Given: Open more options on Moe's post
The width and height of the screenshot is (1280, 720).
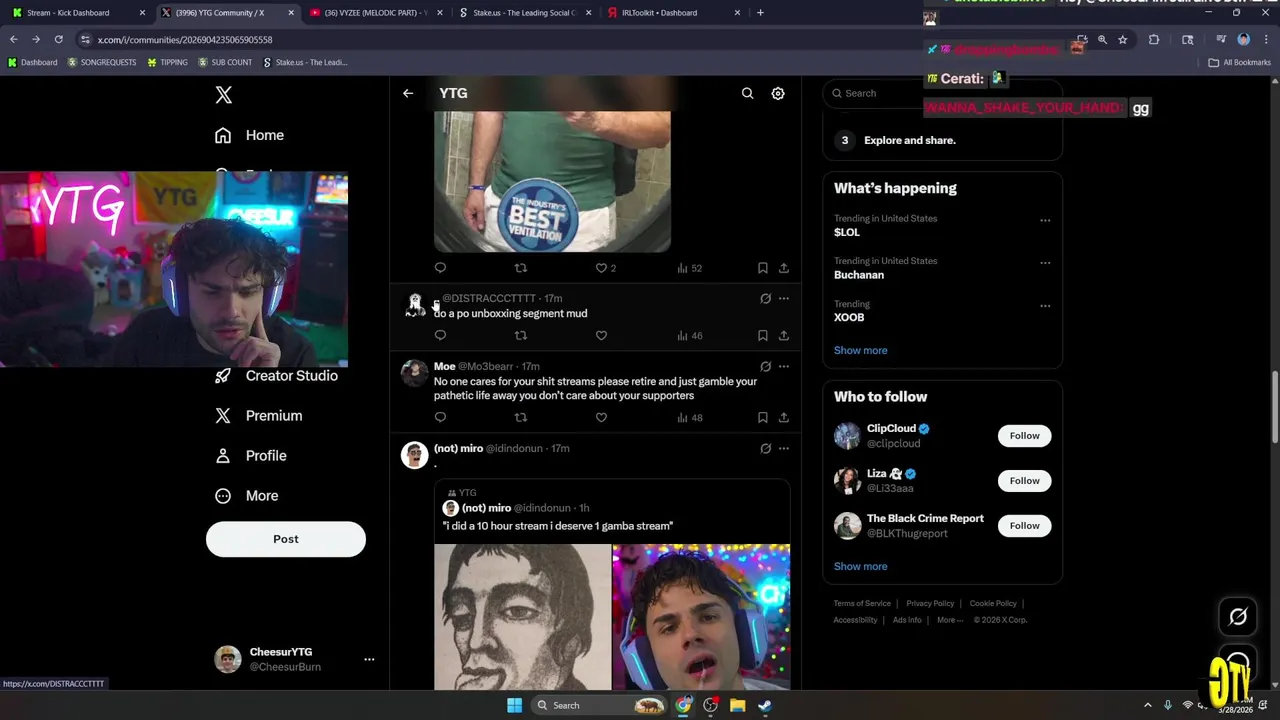Looking at the screenshot, I should (x=784, y=366).
